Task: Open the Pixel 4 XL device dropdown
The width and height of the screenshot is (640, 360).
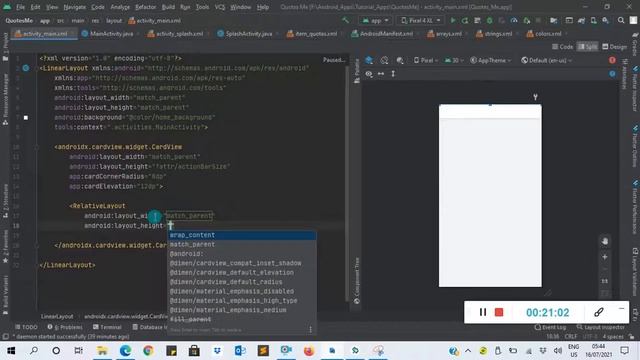Action: tap(421, 20)
